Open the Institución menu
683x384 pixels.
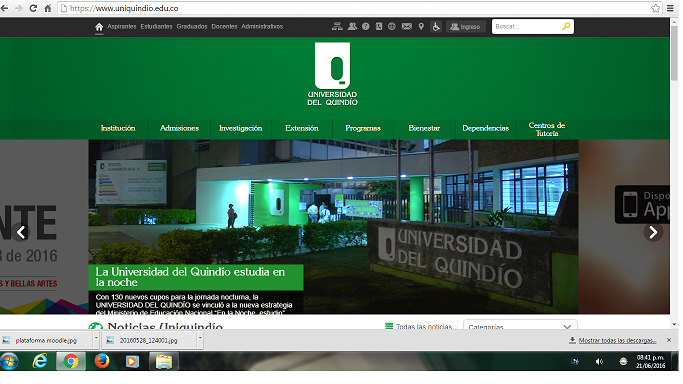pyautogui.click(x=118, y=128)
